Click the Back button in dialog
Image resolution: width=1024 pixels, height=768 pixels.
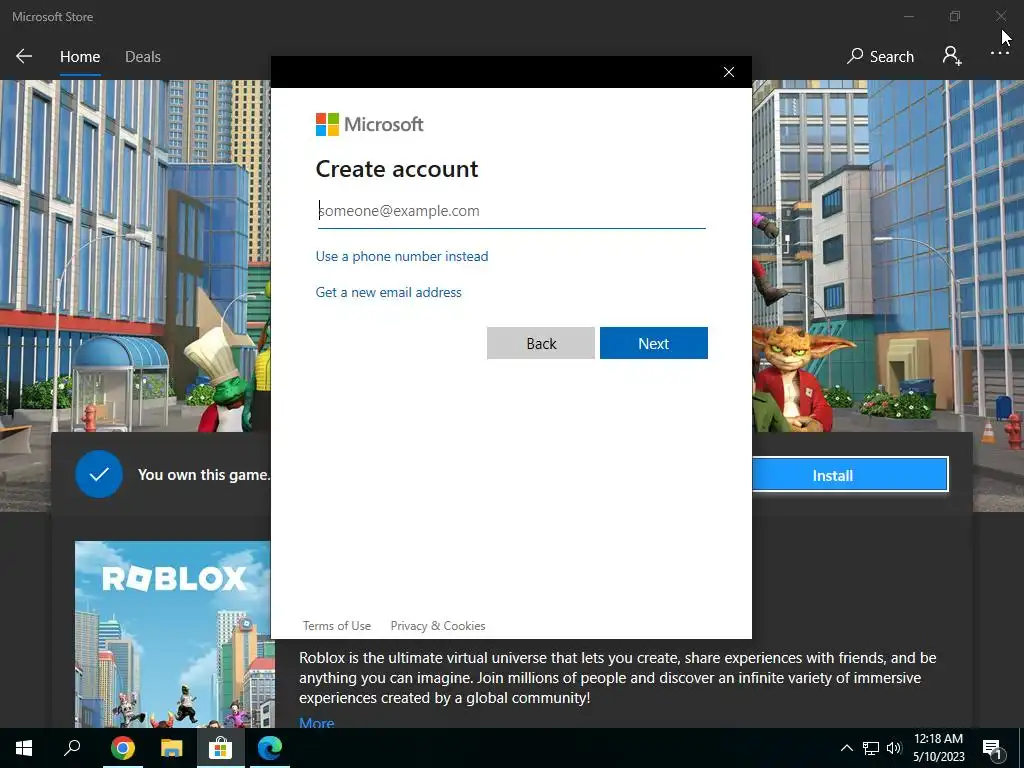[x=541, y=344]
